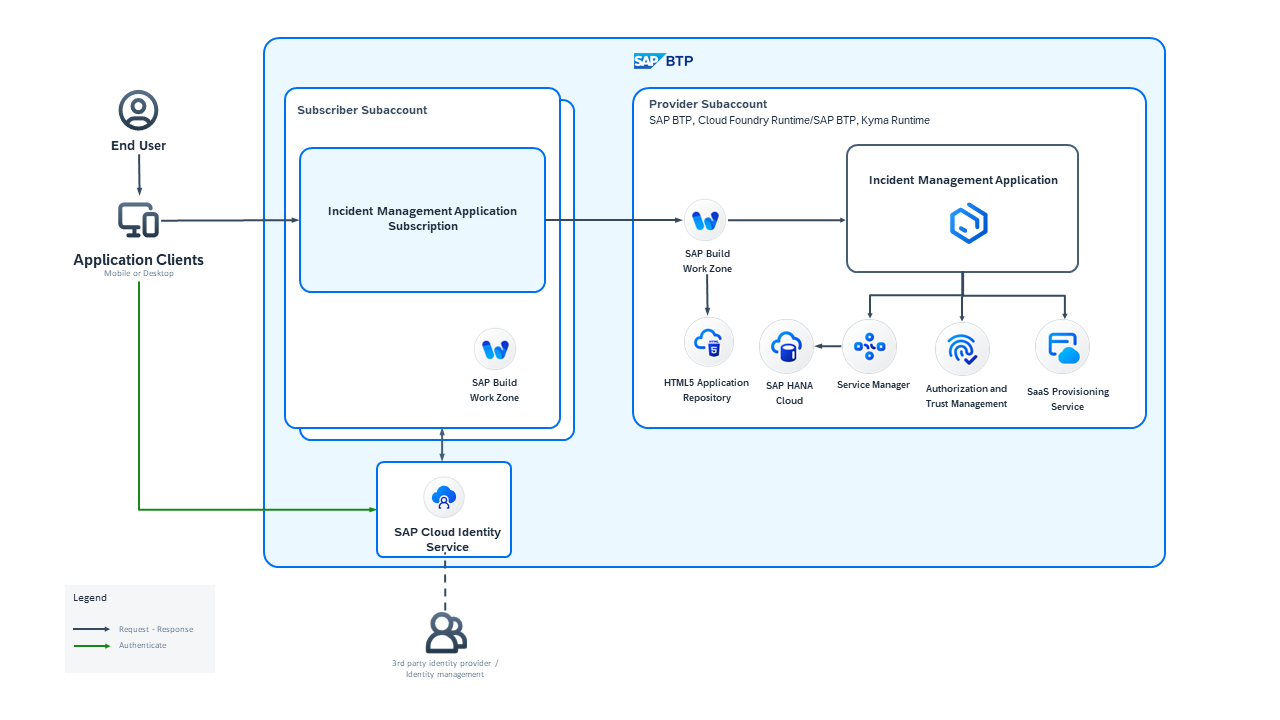Screen dimensions: 1280x720
Task: Select the SAP Build Work Zone icon in Provider Subaccount
Action: [x=705, y=220]
